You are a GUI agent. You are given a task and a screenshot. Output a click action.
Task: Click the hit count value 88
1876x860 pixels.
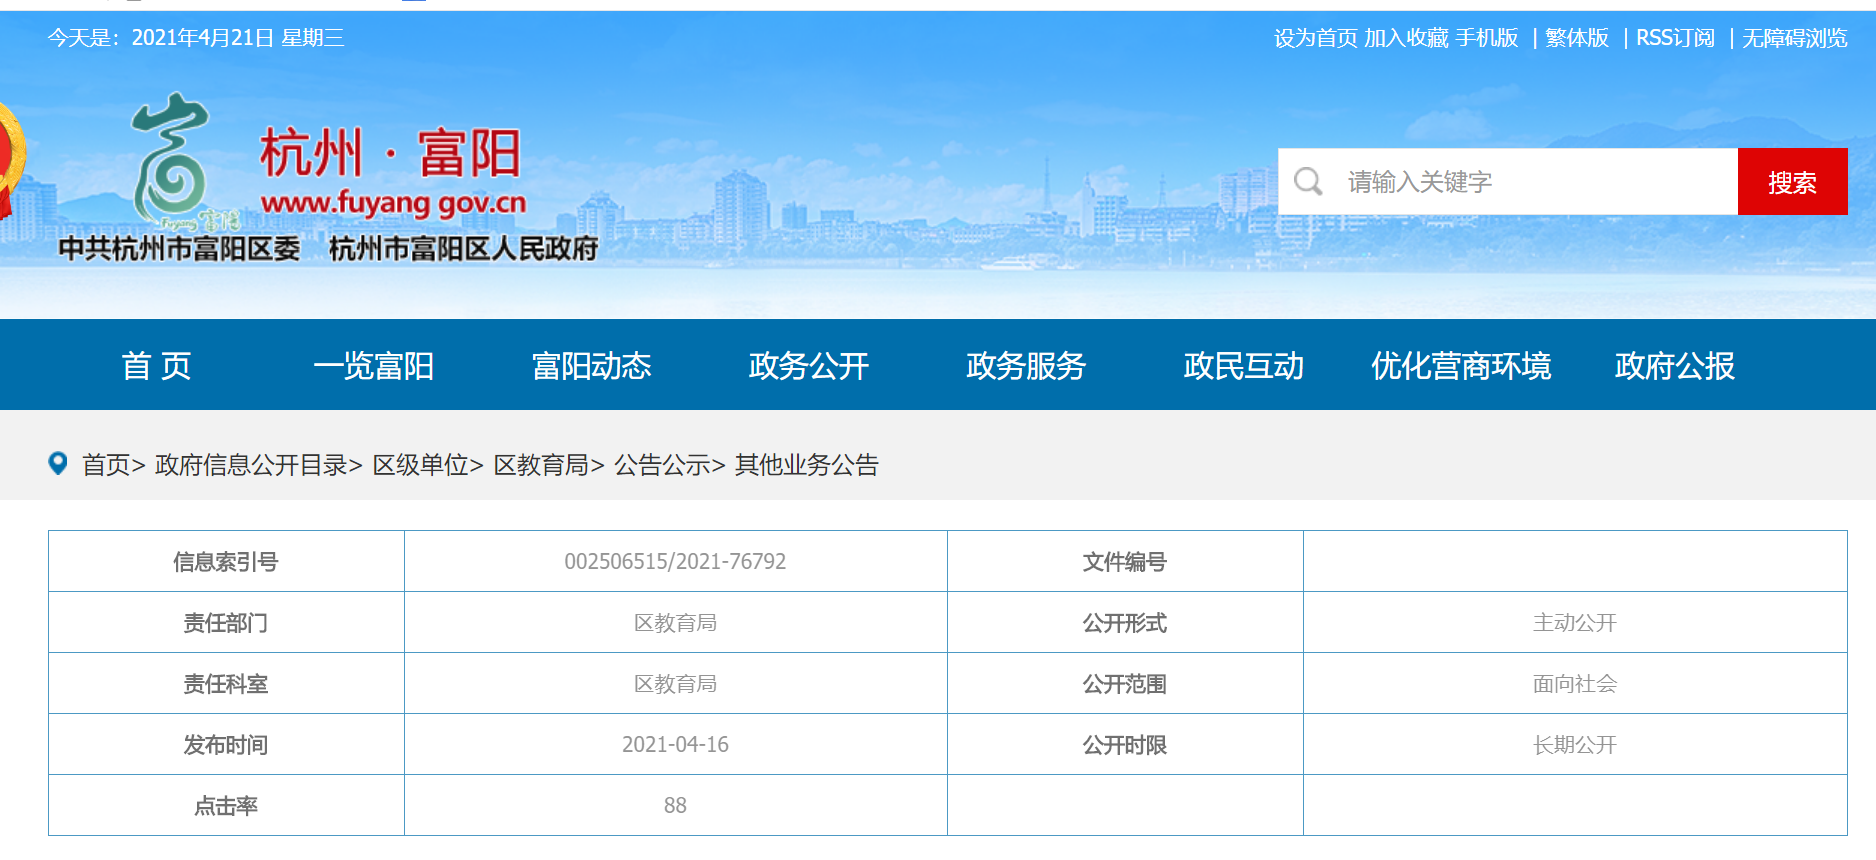675,806
